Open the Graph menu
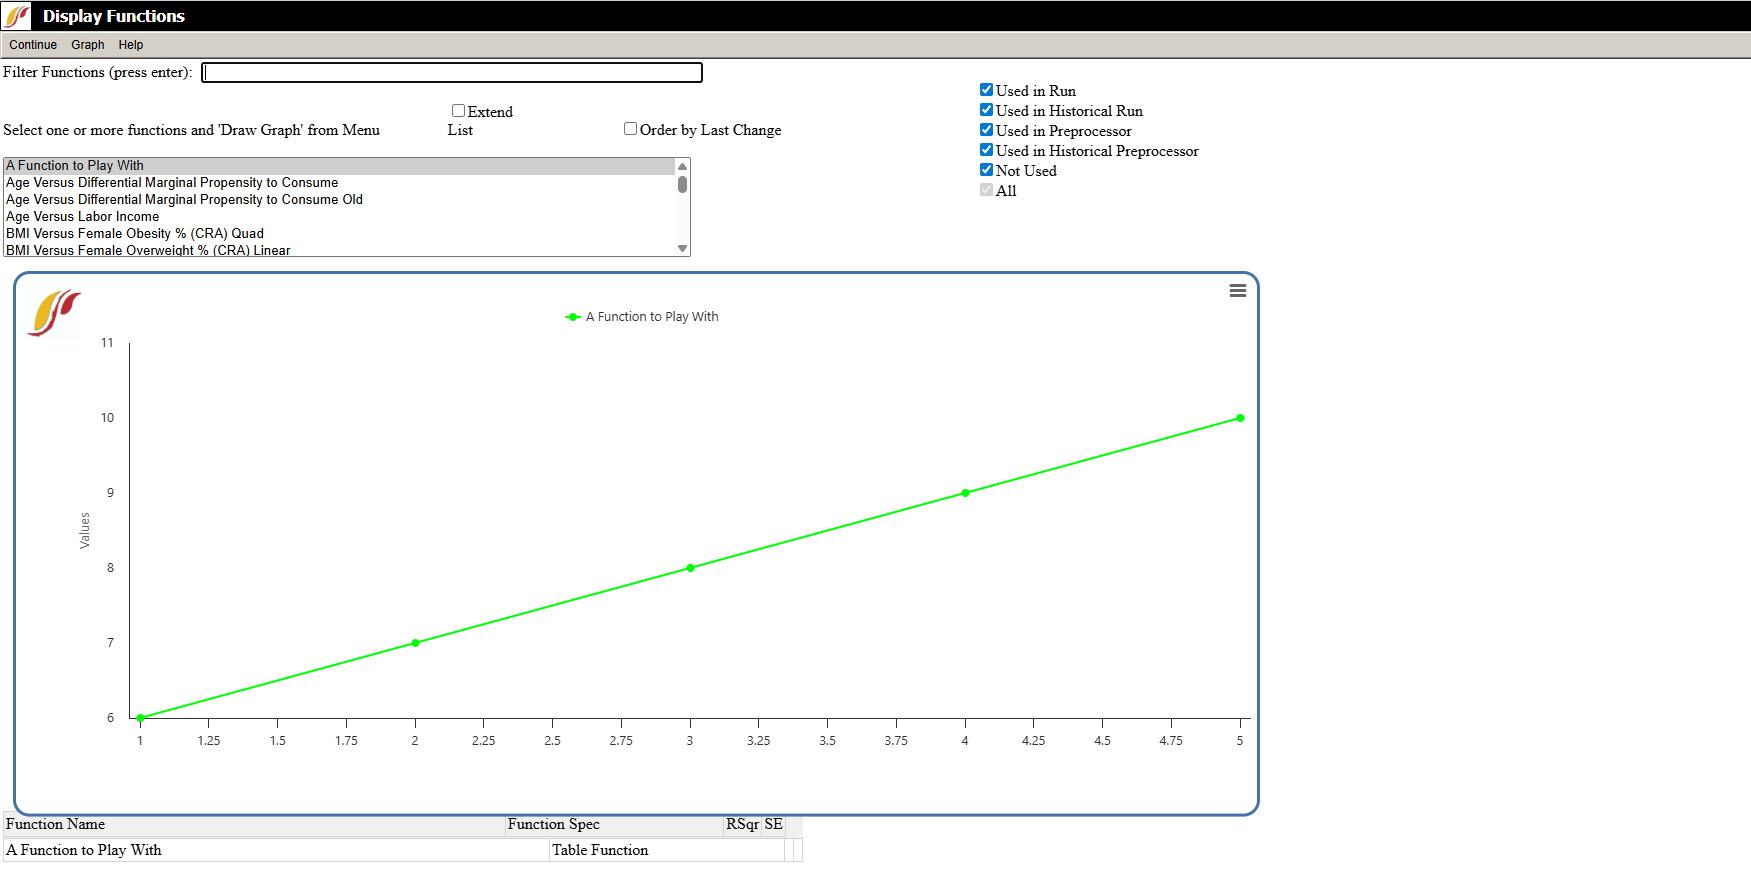This screenshot has width=1751, height=879. pos(87,45)
